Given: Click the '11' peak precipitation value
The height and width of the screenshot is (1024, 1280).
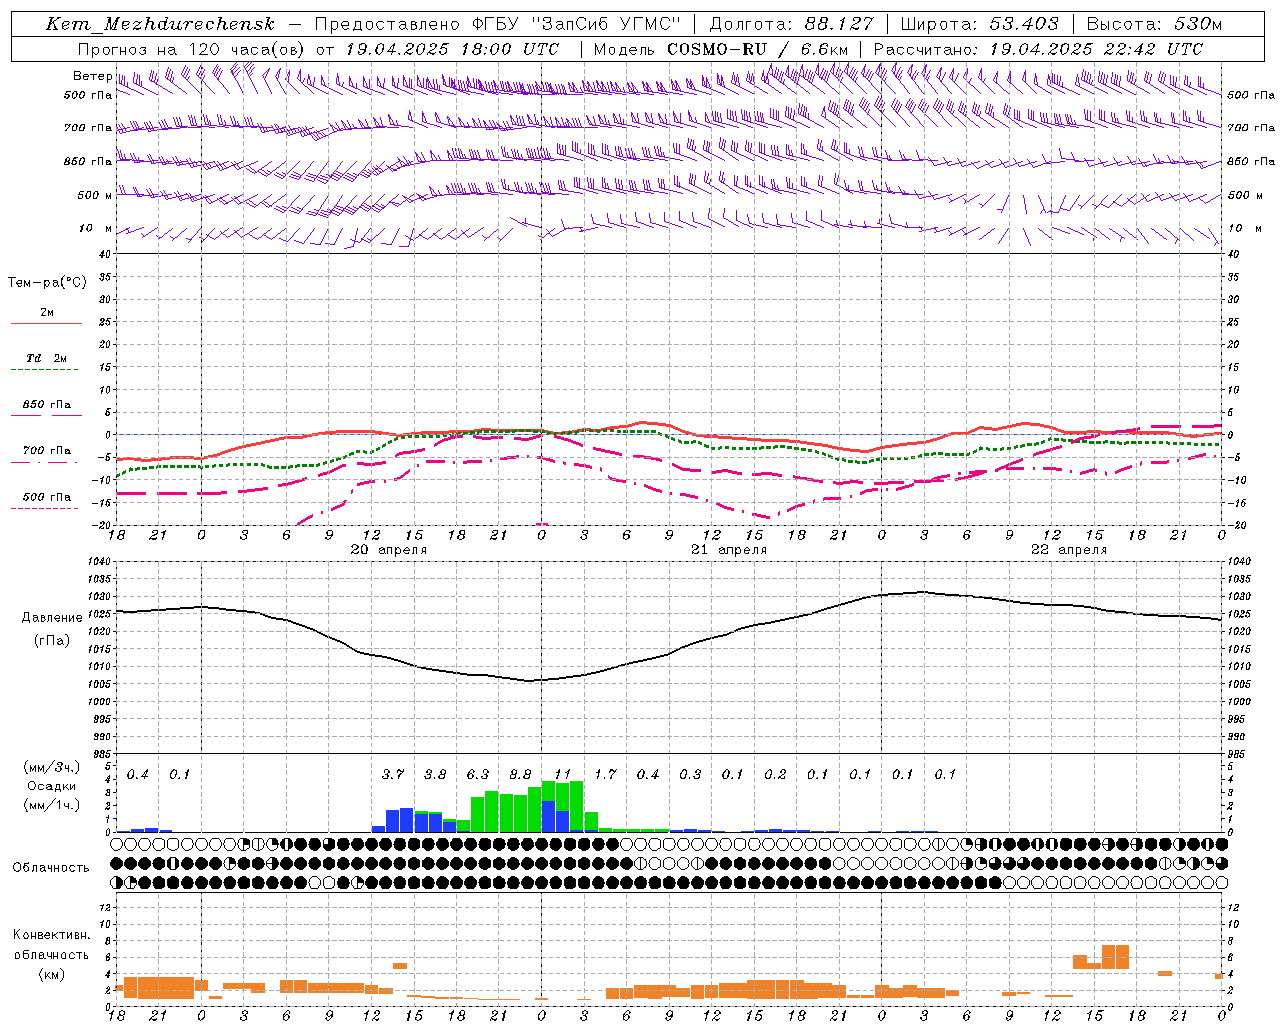Looking at the screenshot, I should pyautogui.click(x=563, y=774).
